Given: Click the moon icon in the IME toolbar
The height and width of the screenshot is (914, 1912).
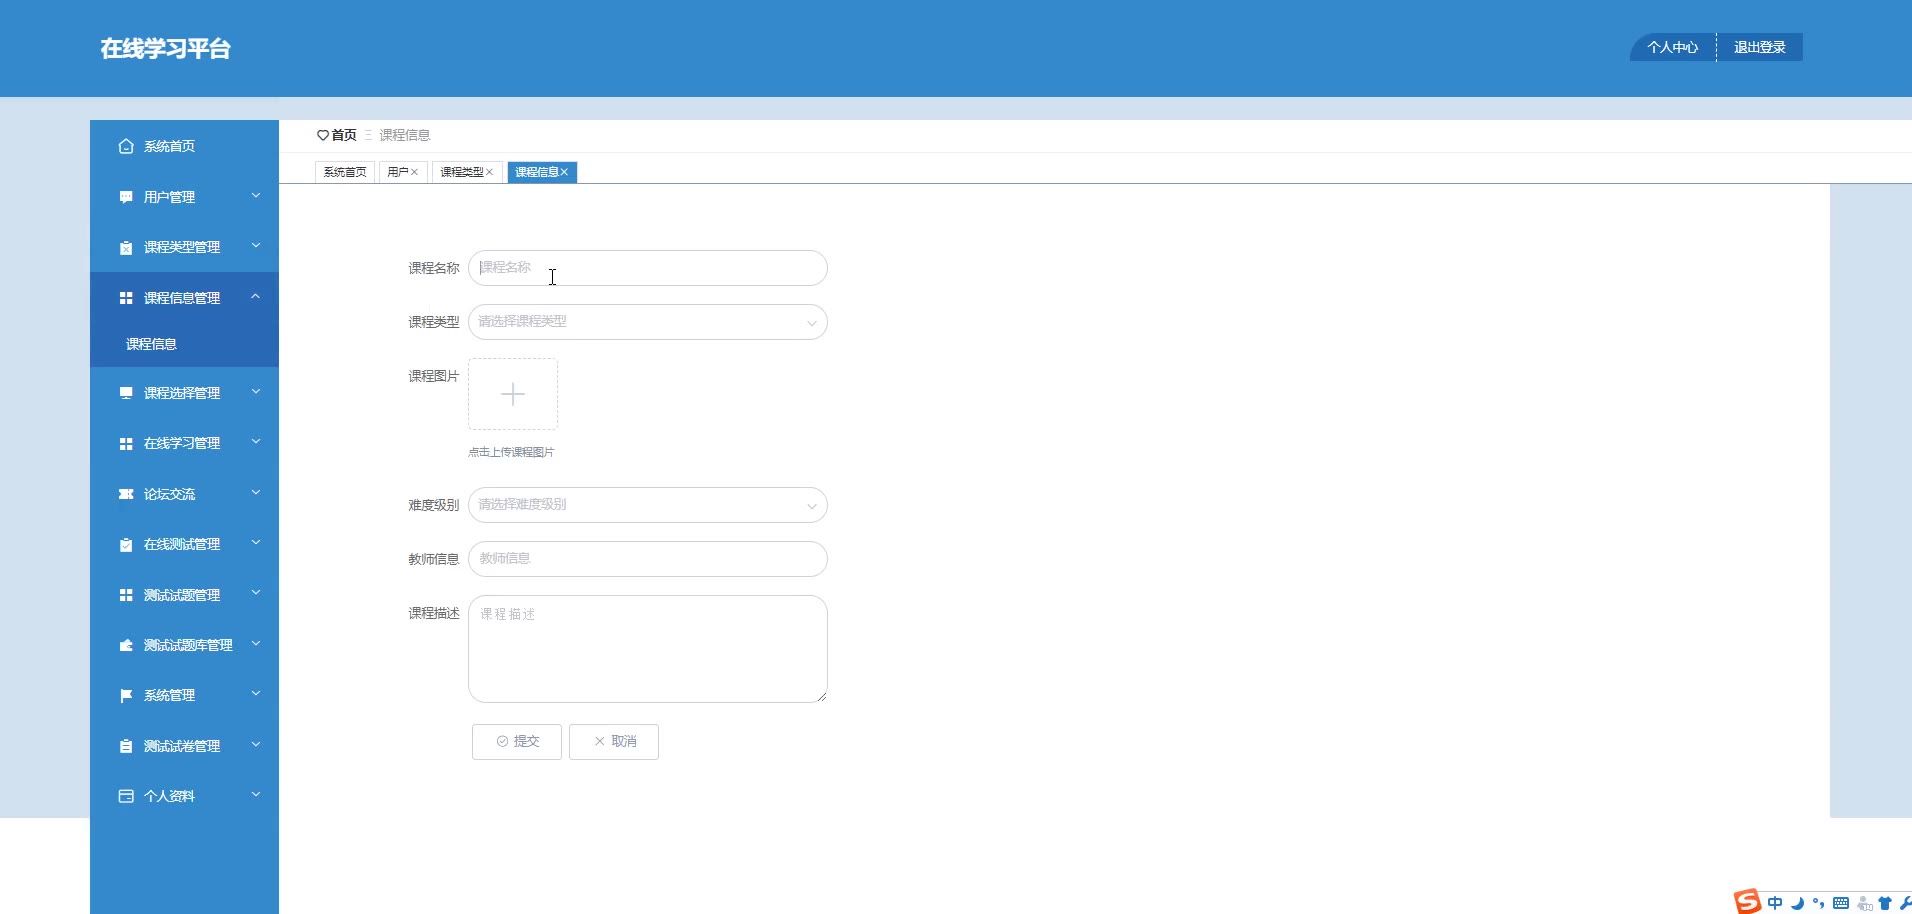Looking at the screenshot, I should [x=1797, y=903].
